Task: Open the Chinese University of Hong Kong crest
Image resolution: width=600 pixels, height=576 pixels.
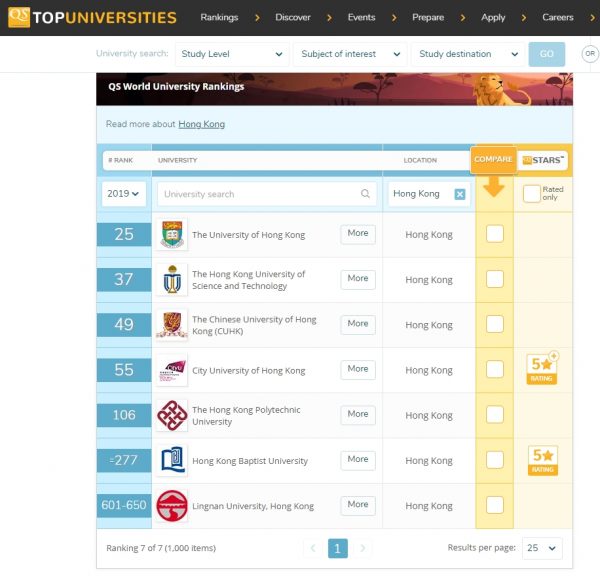Action: 172,325
